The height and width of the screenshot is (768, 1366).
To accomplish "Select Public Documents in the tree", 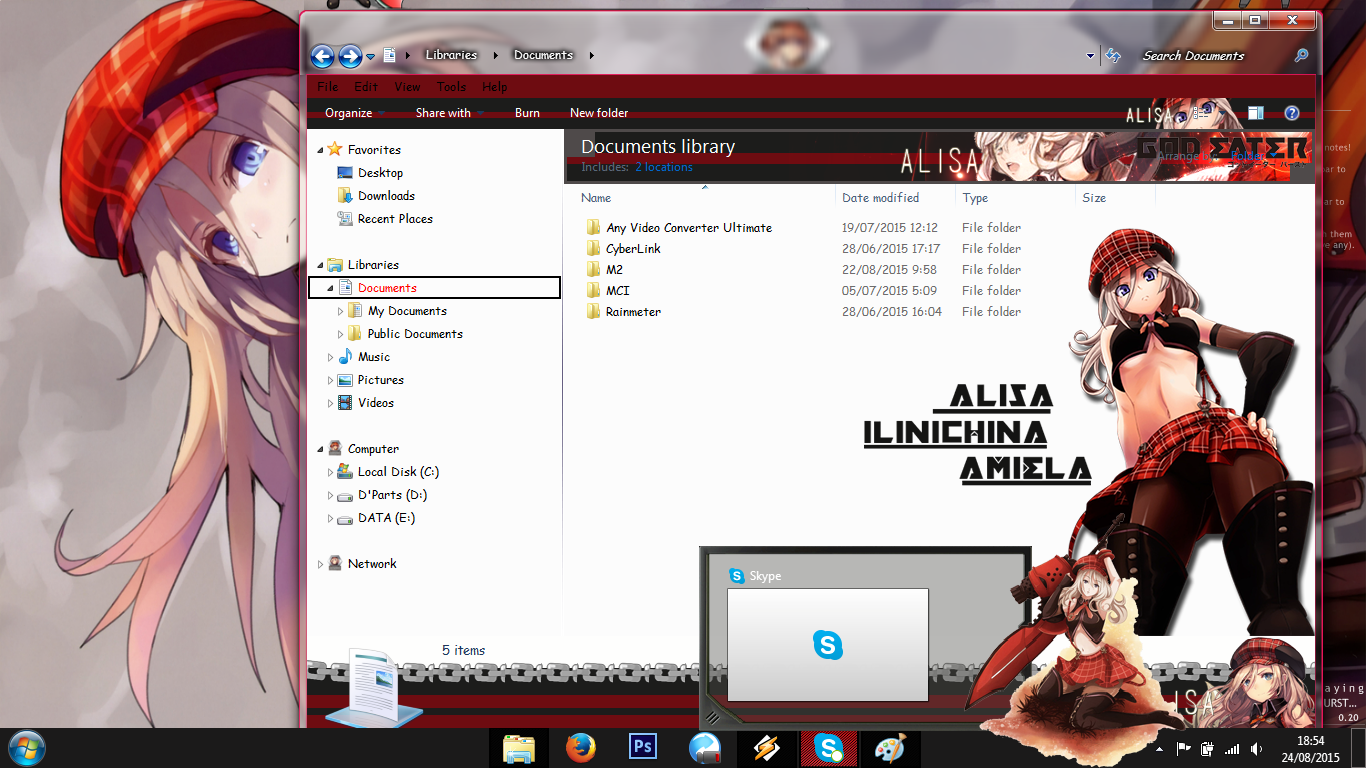I will [415, 334].
